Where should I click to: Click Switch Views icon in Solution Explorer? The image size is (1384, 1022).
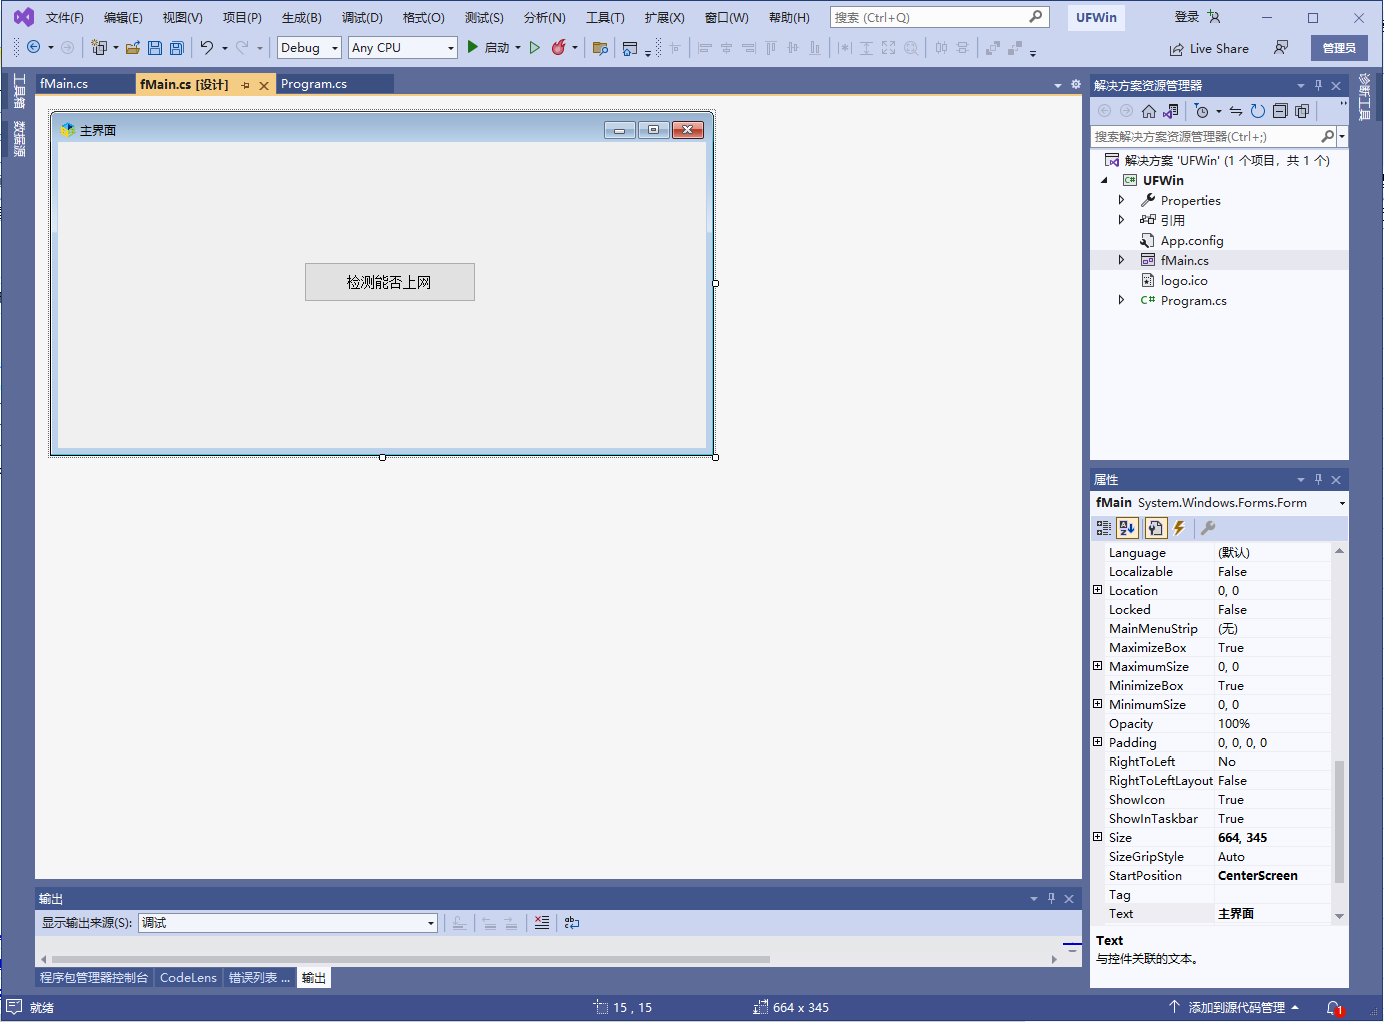pyautogui.click(x=1171, y=111)
